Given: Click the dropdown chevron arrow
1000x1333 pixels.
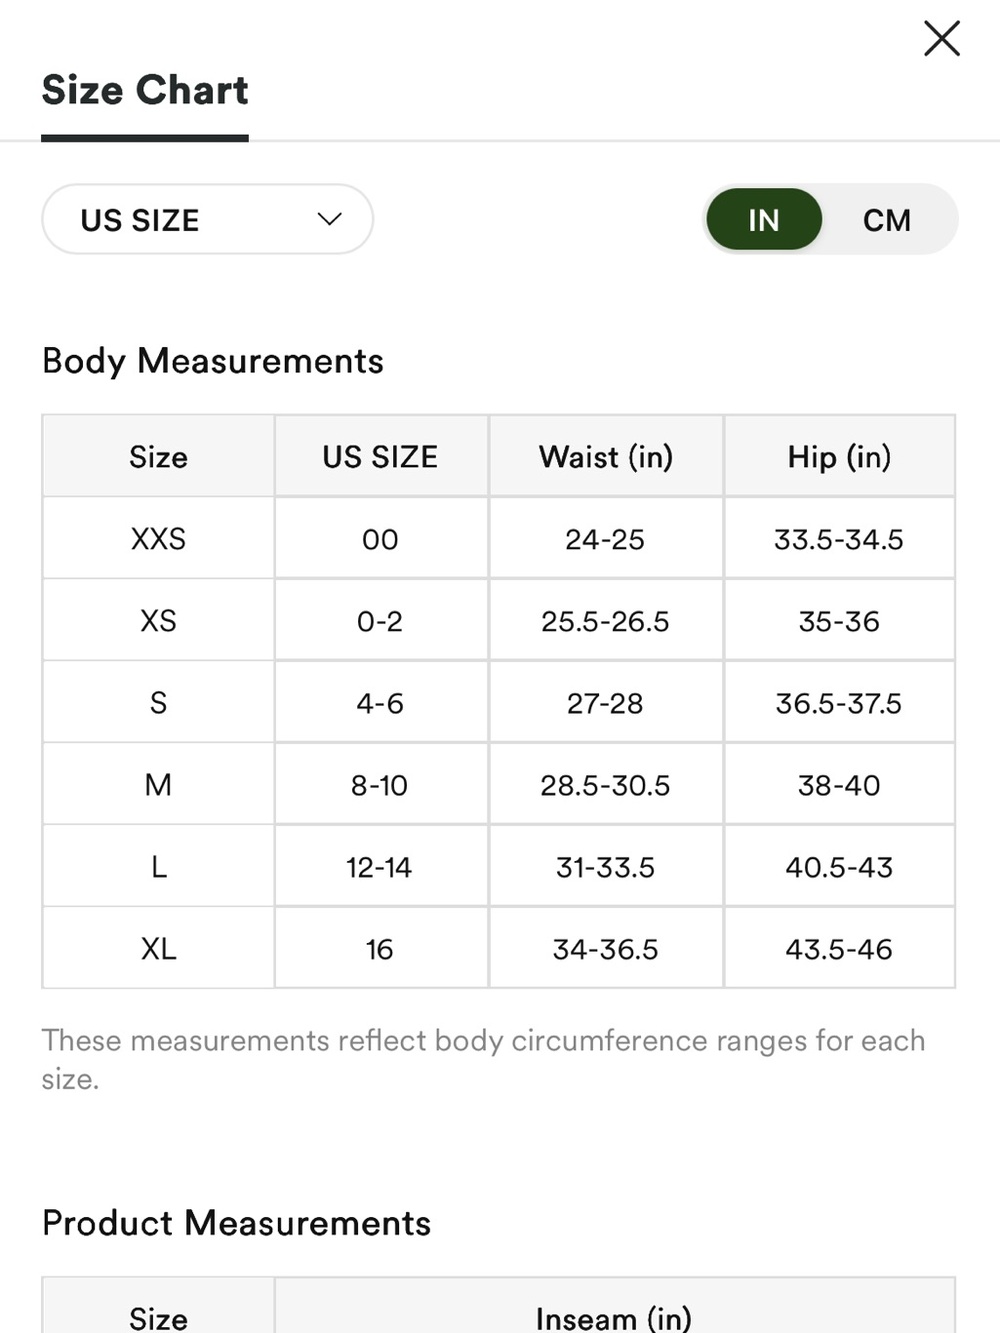Looking at the screenshot, I should click(x=330, y=219).
